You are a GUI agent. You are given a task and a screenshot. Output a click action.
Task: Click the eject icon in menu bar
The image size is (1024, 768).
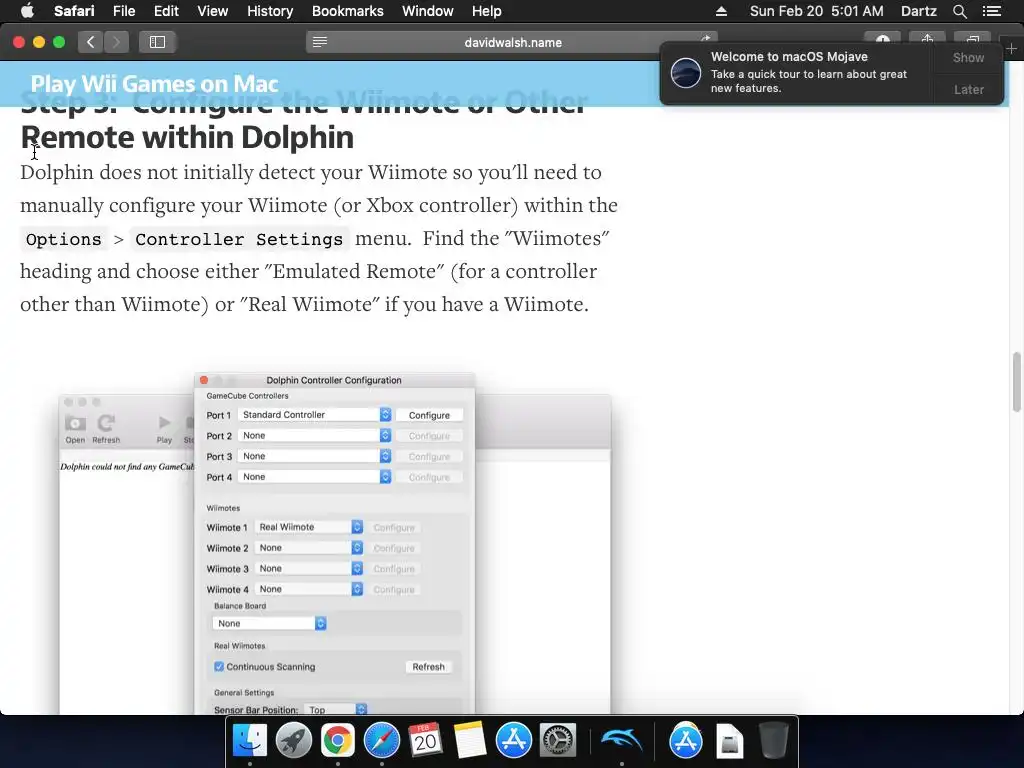coord(721,11)
